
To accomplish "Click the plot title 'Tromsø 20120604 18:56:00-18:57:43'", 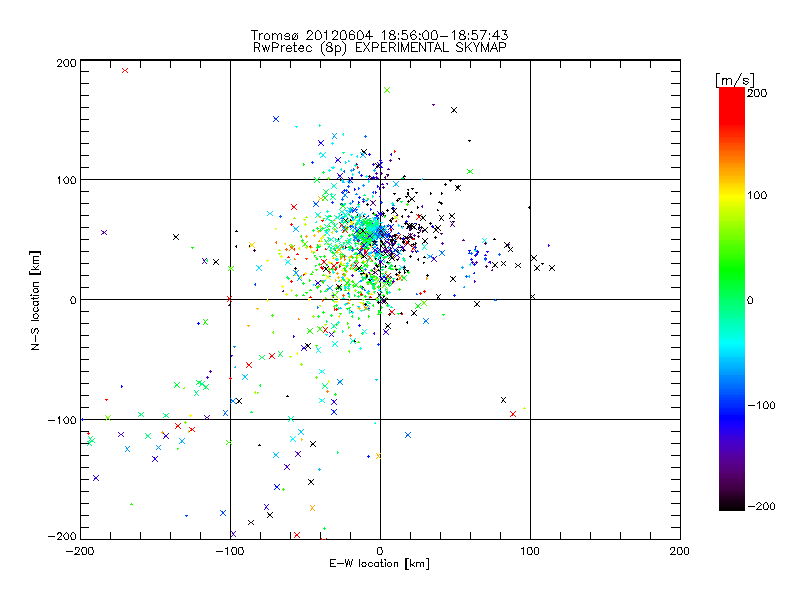I will tap(380, 35).
